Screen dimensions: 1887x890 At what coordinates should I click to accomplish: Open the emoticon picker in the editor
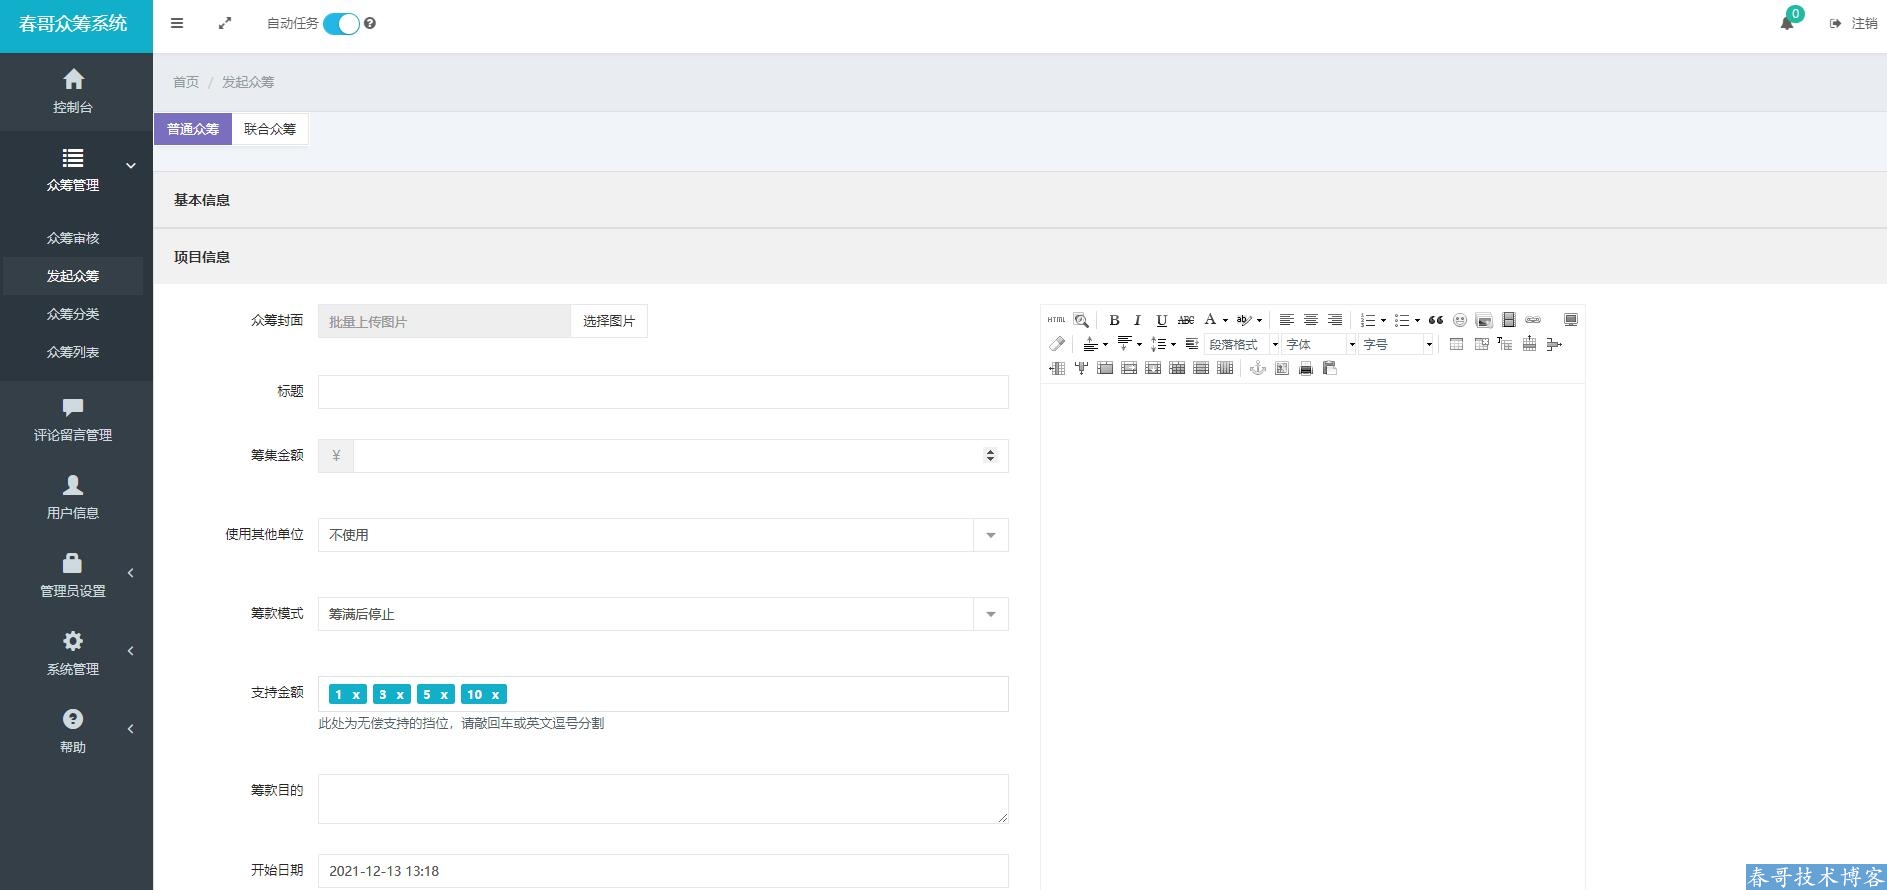tap(1460, 320)
